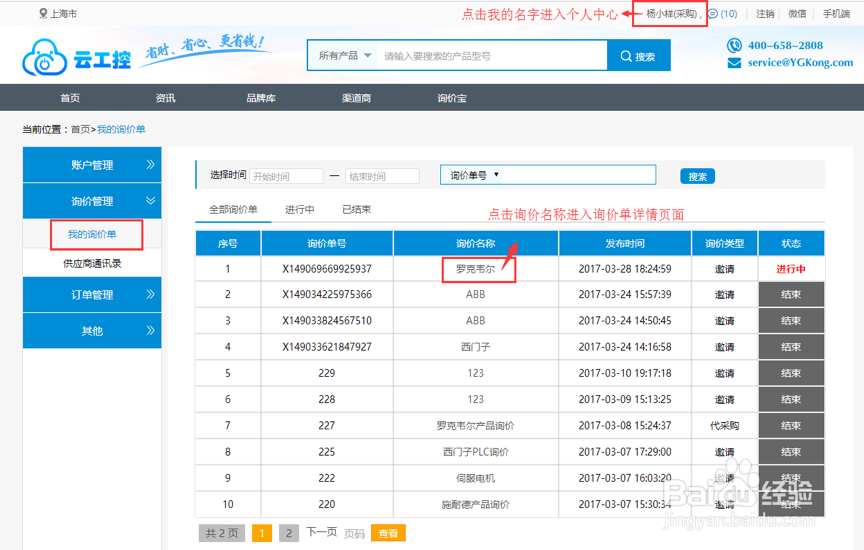The height and width of the screenshot is (550, 864).
Task: Click the 我的询价单 breadcrumb link
Action: click(x=121, y=130)
